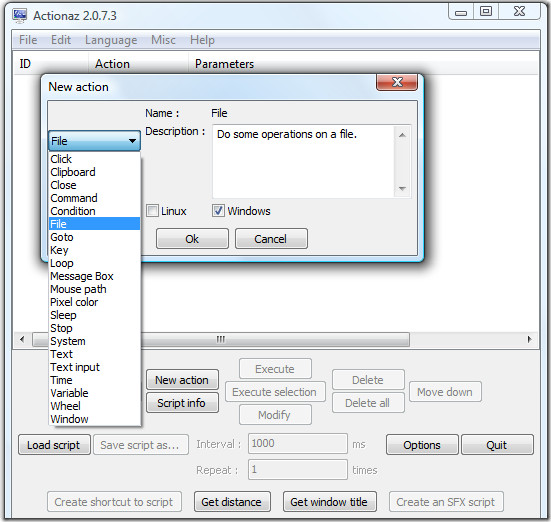Enable the Linux checkbox

[152, 211]
